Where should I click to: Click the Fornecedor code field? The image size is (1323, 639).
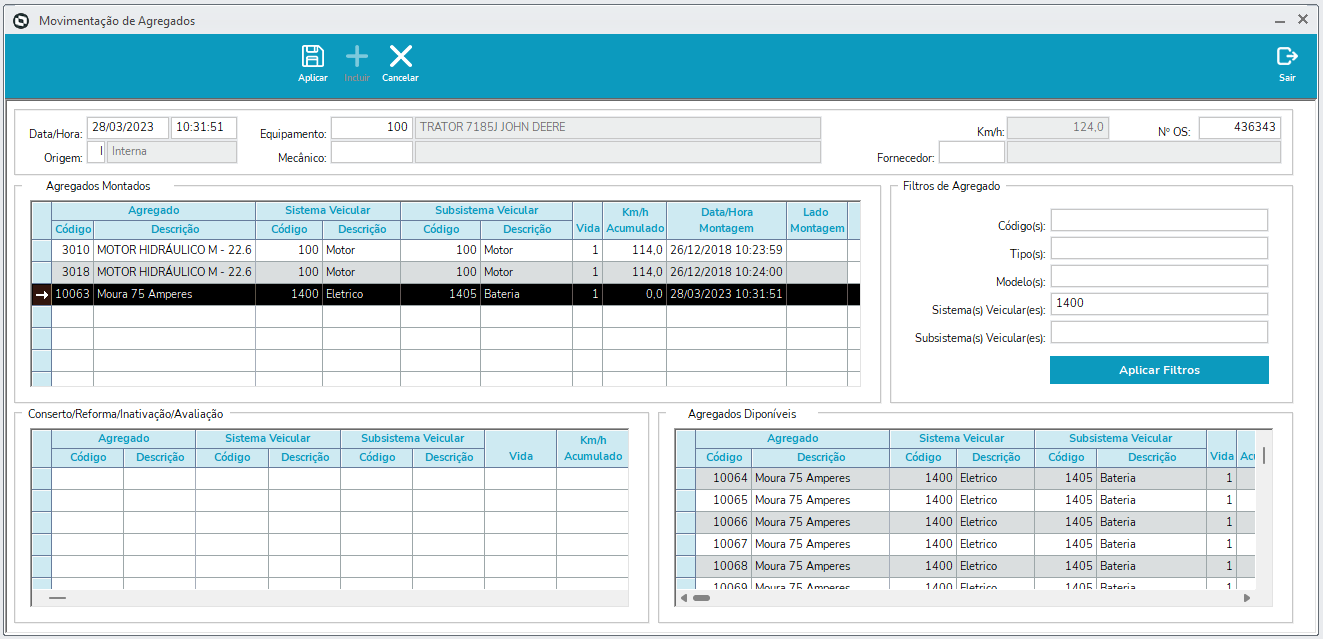tap(971, 152)
